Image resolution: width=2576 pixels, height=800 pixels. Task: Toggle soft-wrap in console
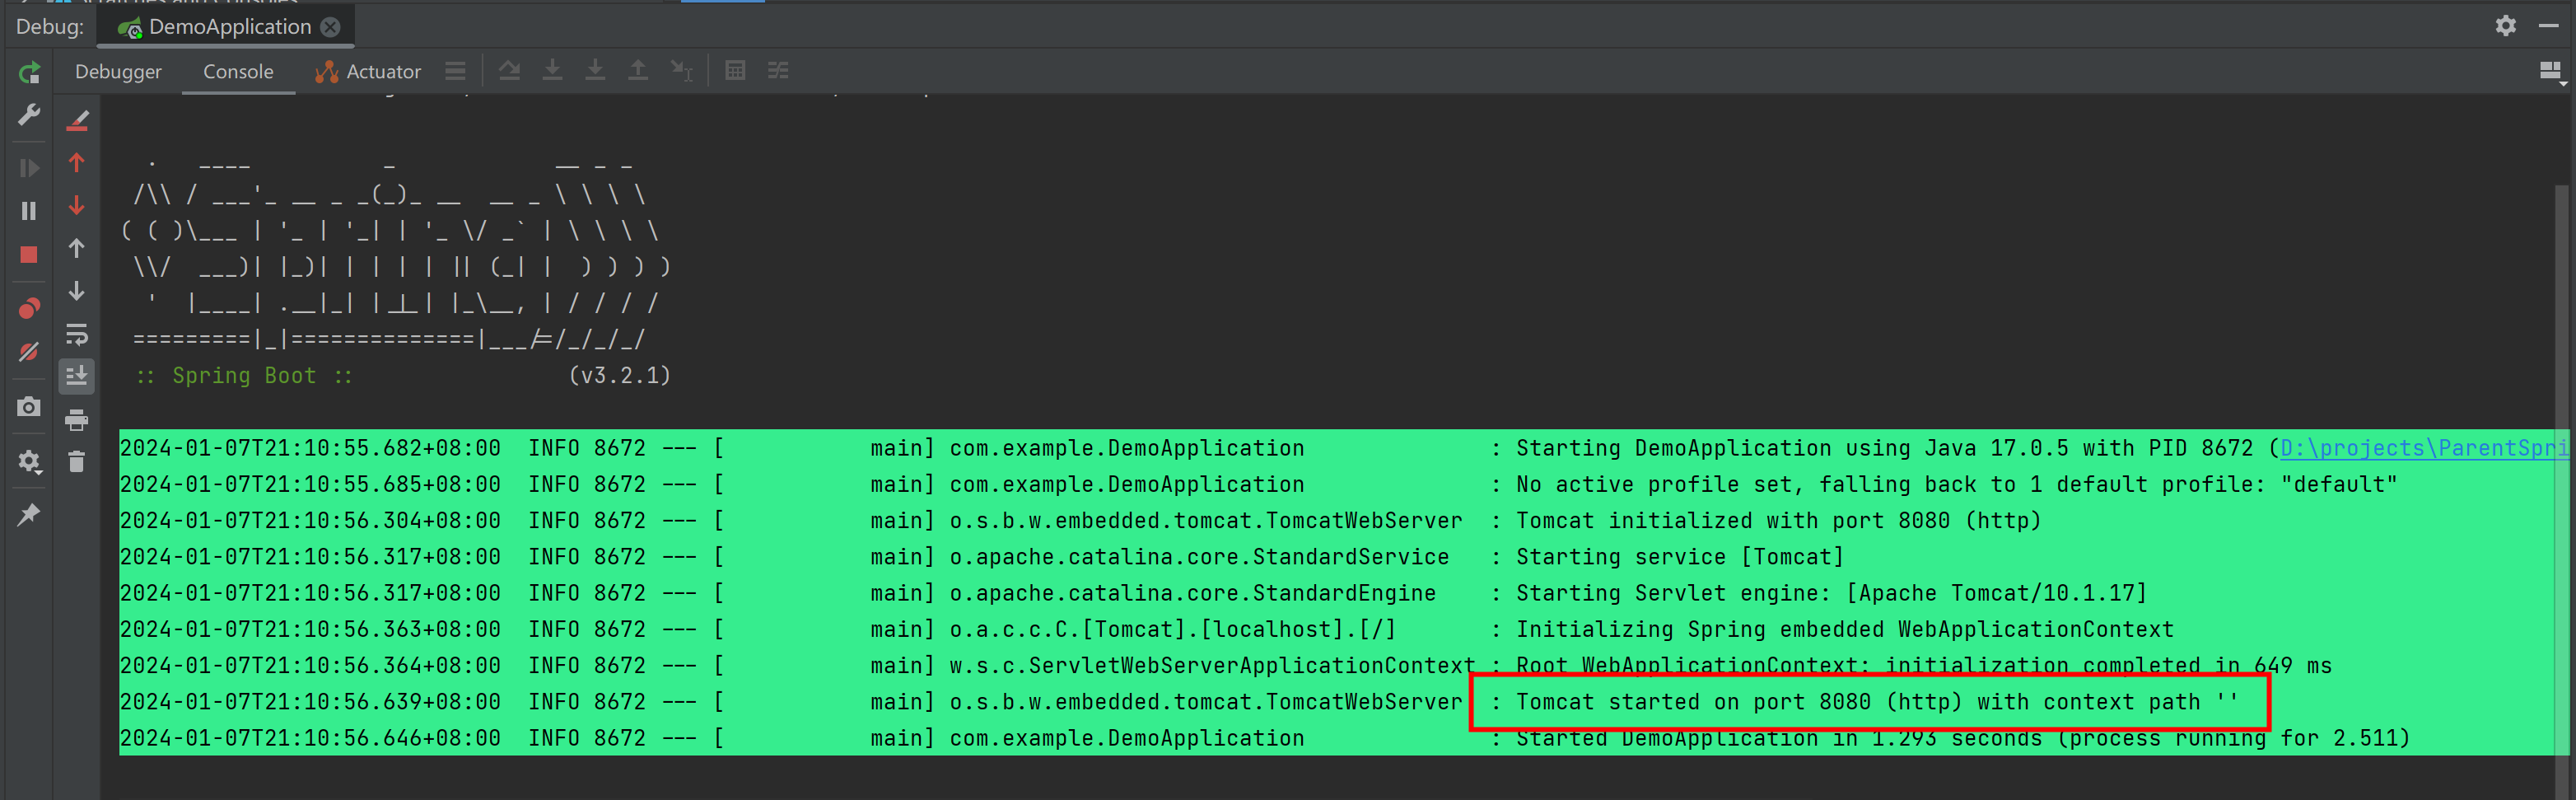pos(77,334)
